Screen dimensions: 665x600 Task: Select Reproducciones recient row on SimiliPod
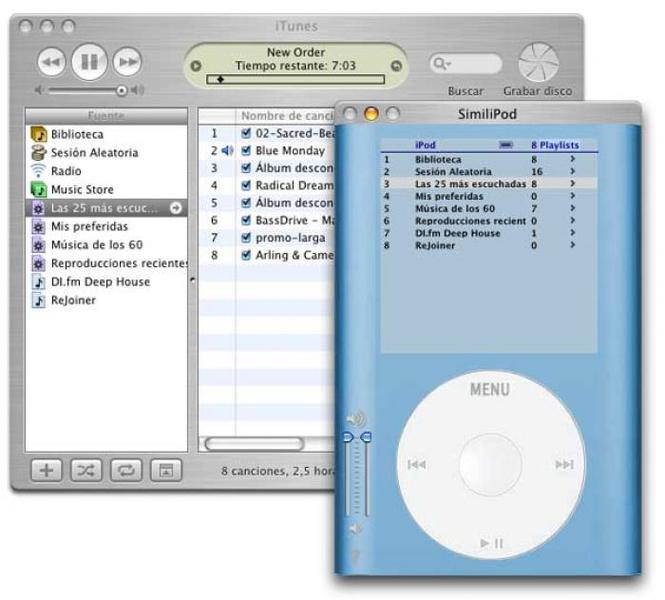489,221
